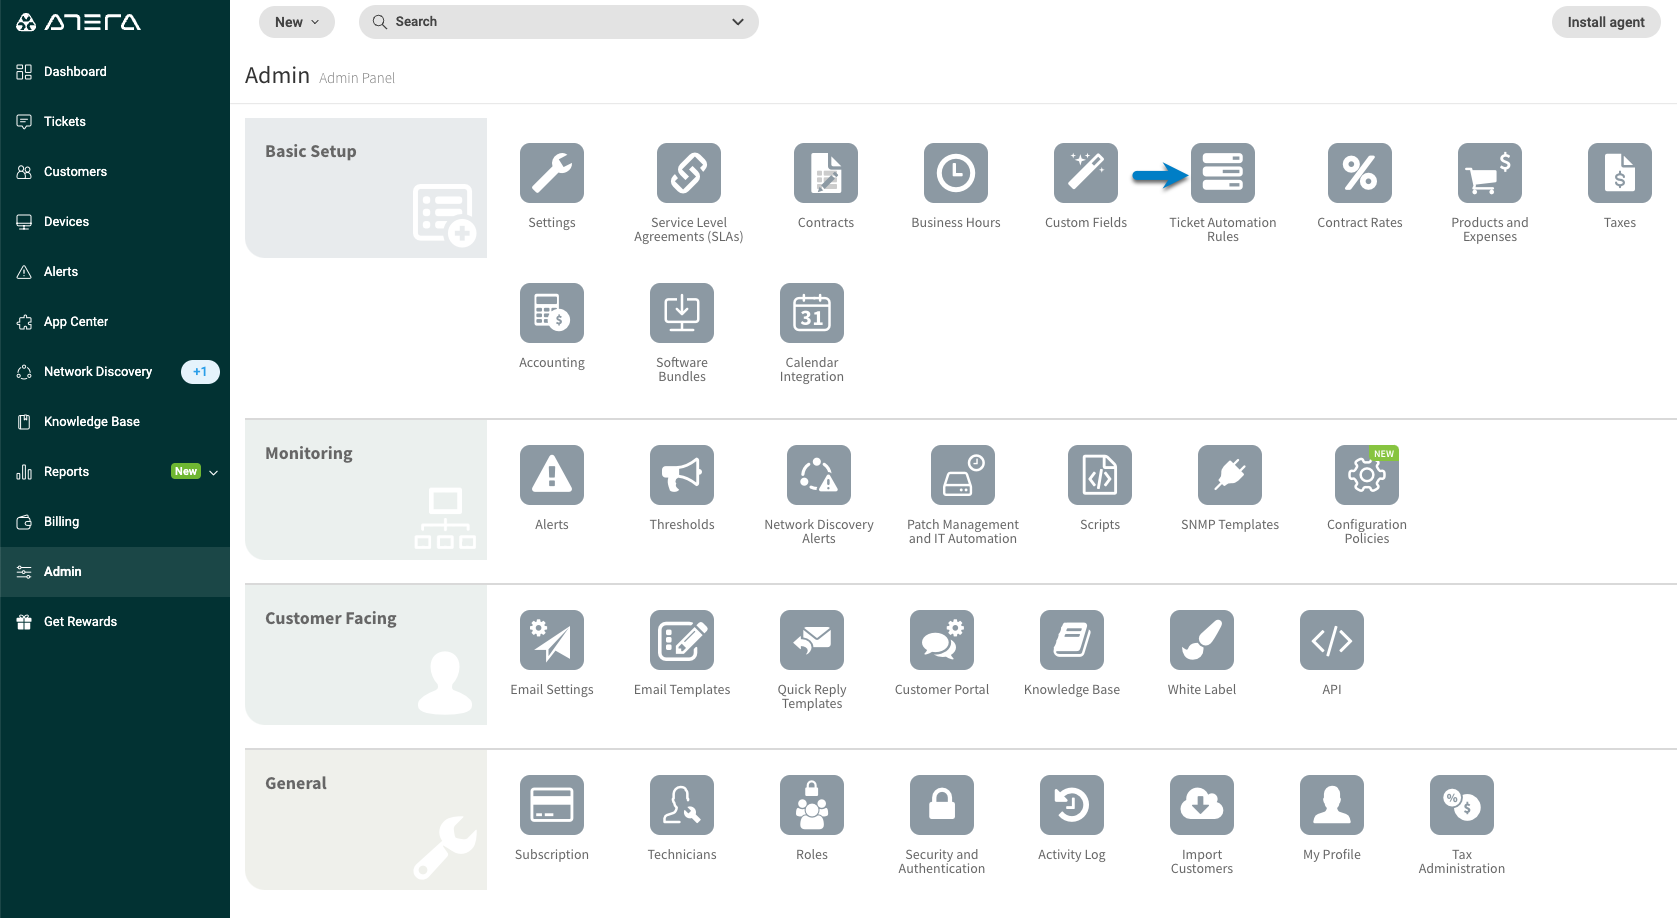1677x918 pixels.
Task: Expand the New dropdown button
Action: [297, 22]
